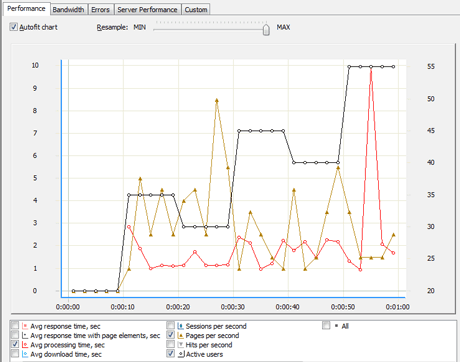Viewport: 460px width, 362px height.
Task: Enable Avg response time with page elements checkbox
Action: tap(15, 335)
